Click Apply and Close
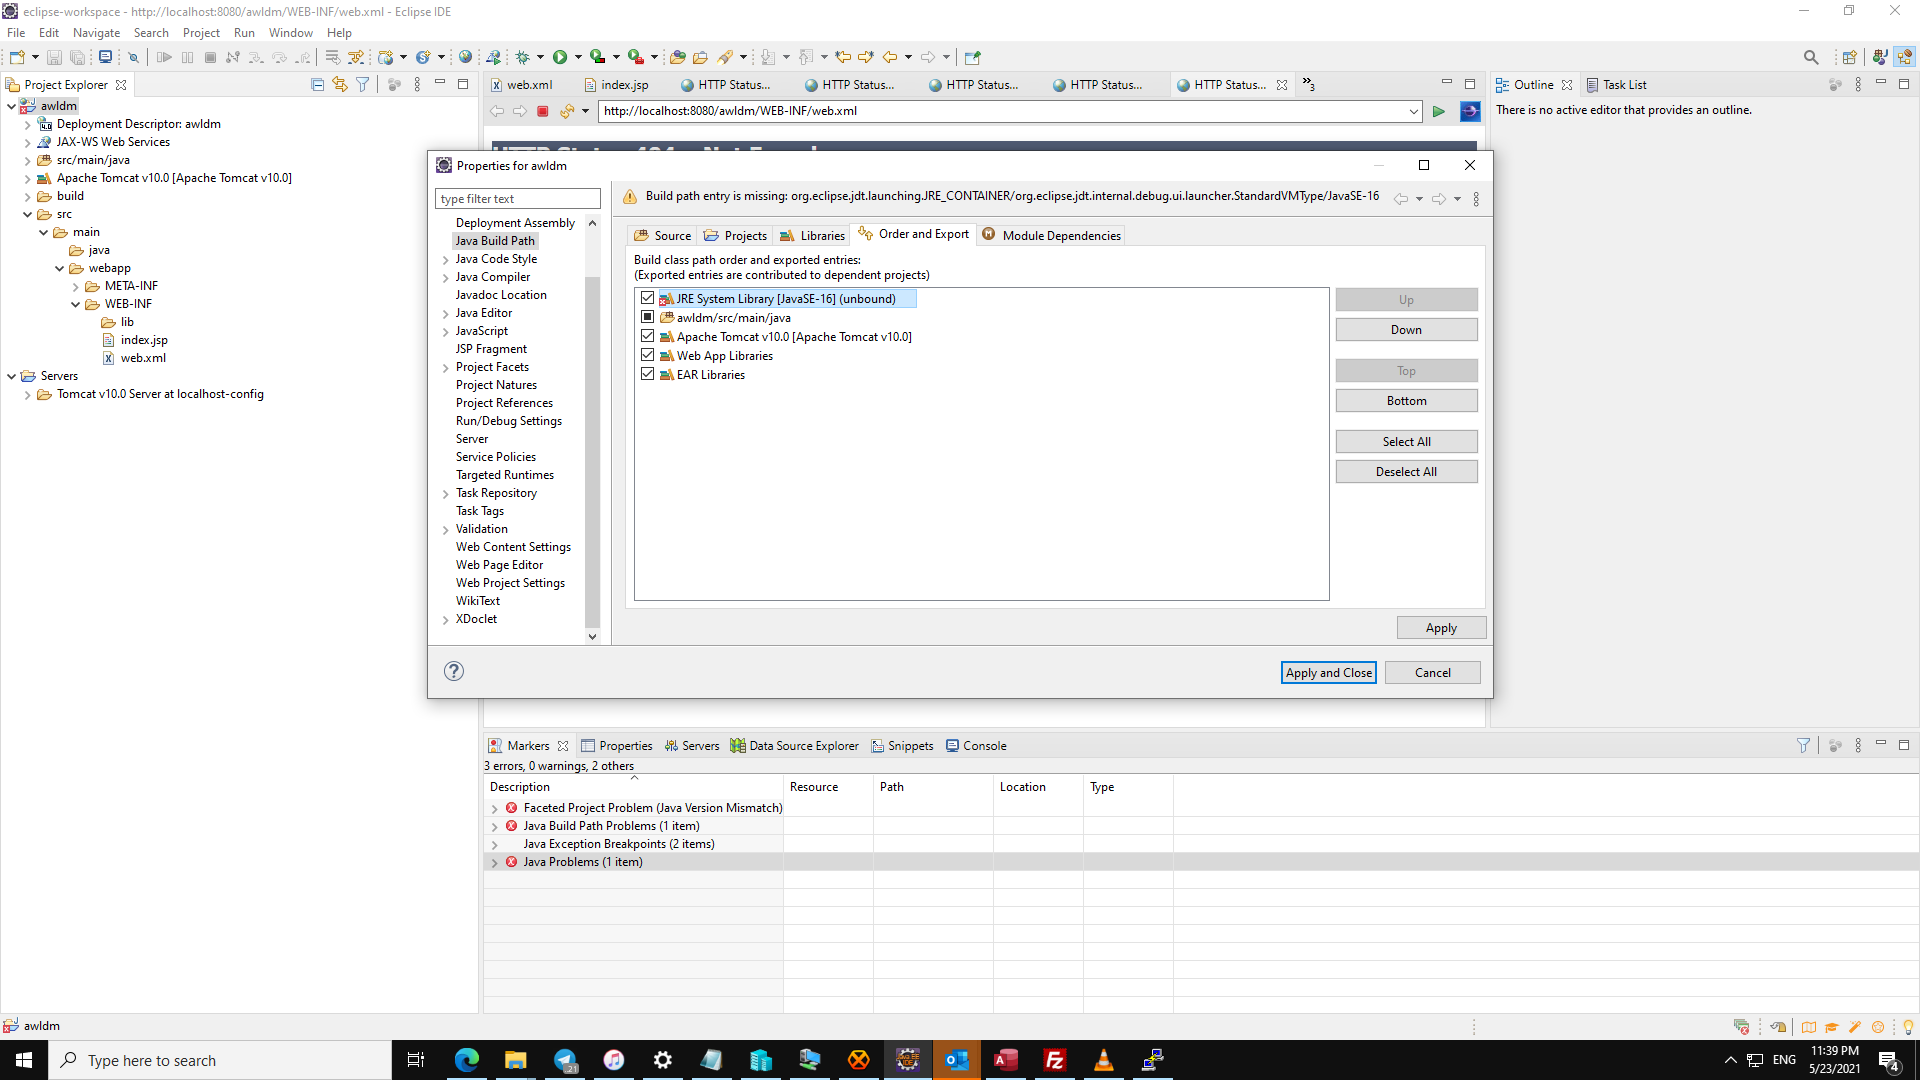Image resolution: width=1920 pixels, height=1080 pixels. (1328, 673)
